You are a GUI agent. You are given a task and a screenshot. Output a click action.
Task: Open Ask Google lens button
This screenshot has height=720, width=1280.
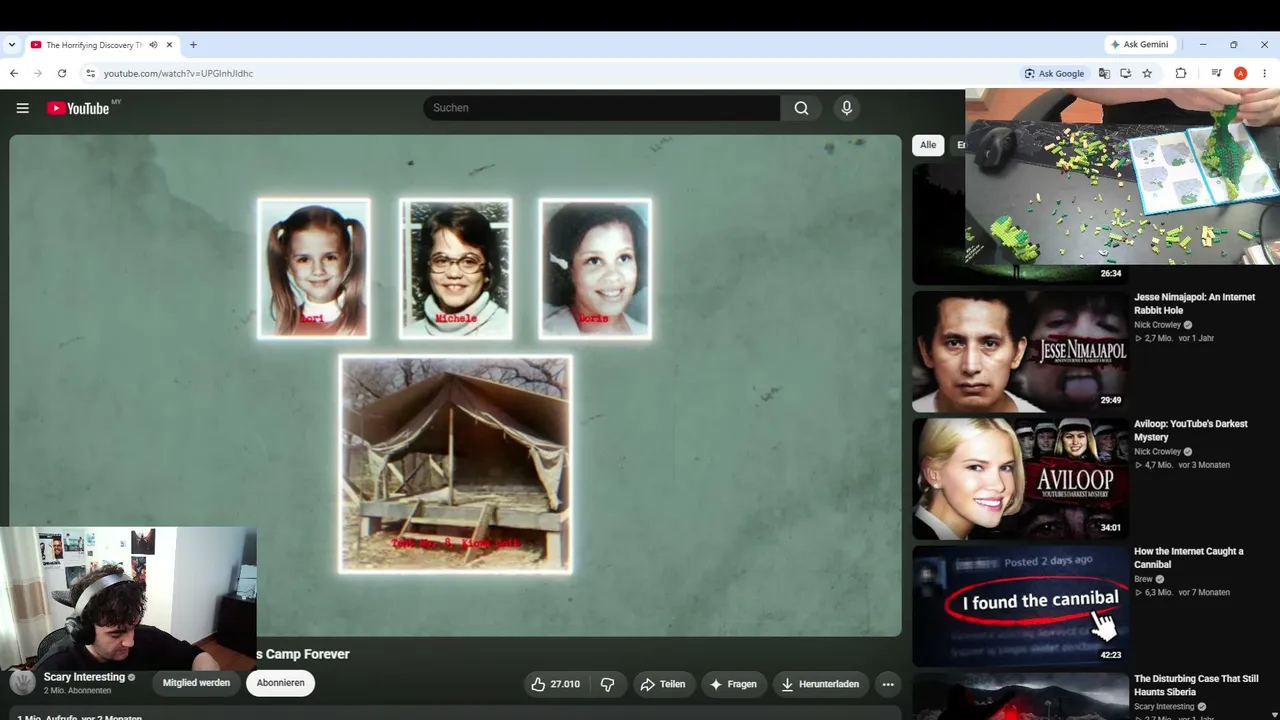[x=1054, y=73]
